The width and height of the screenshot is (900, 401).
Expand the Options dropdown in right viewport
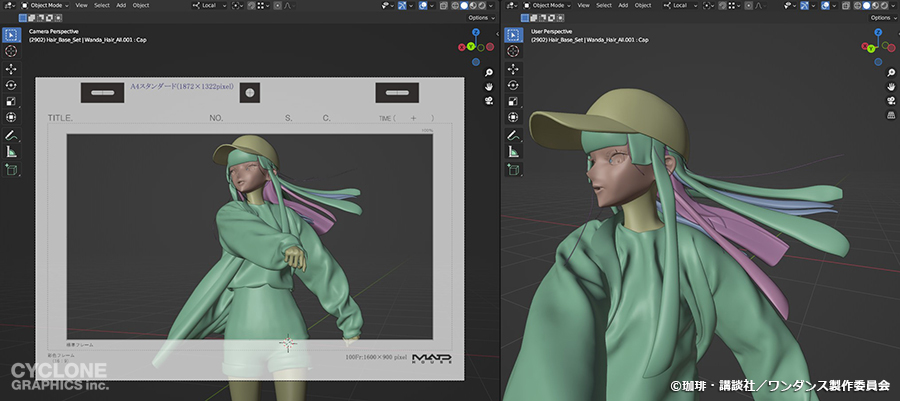coord(880,18)
